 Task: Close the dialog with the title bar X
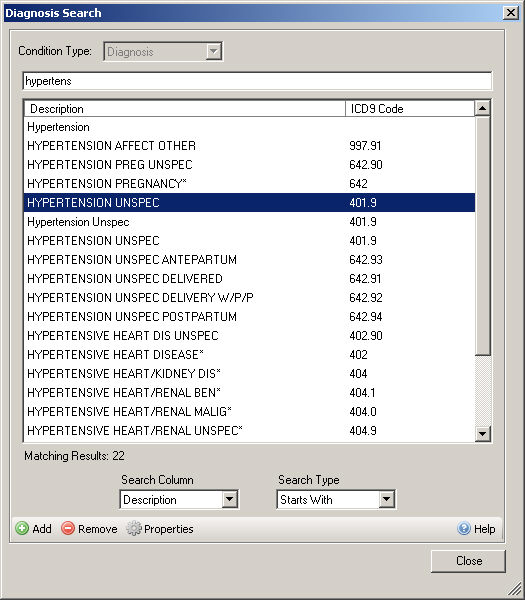click(511, 13)
